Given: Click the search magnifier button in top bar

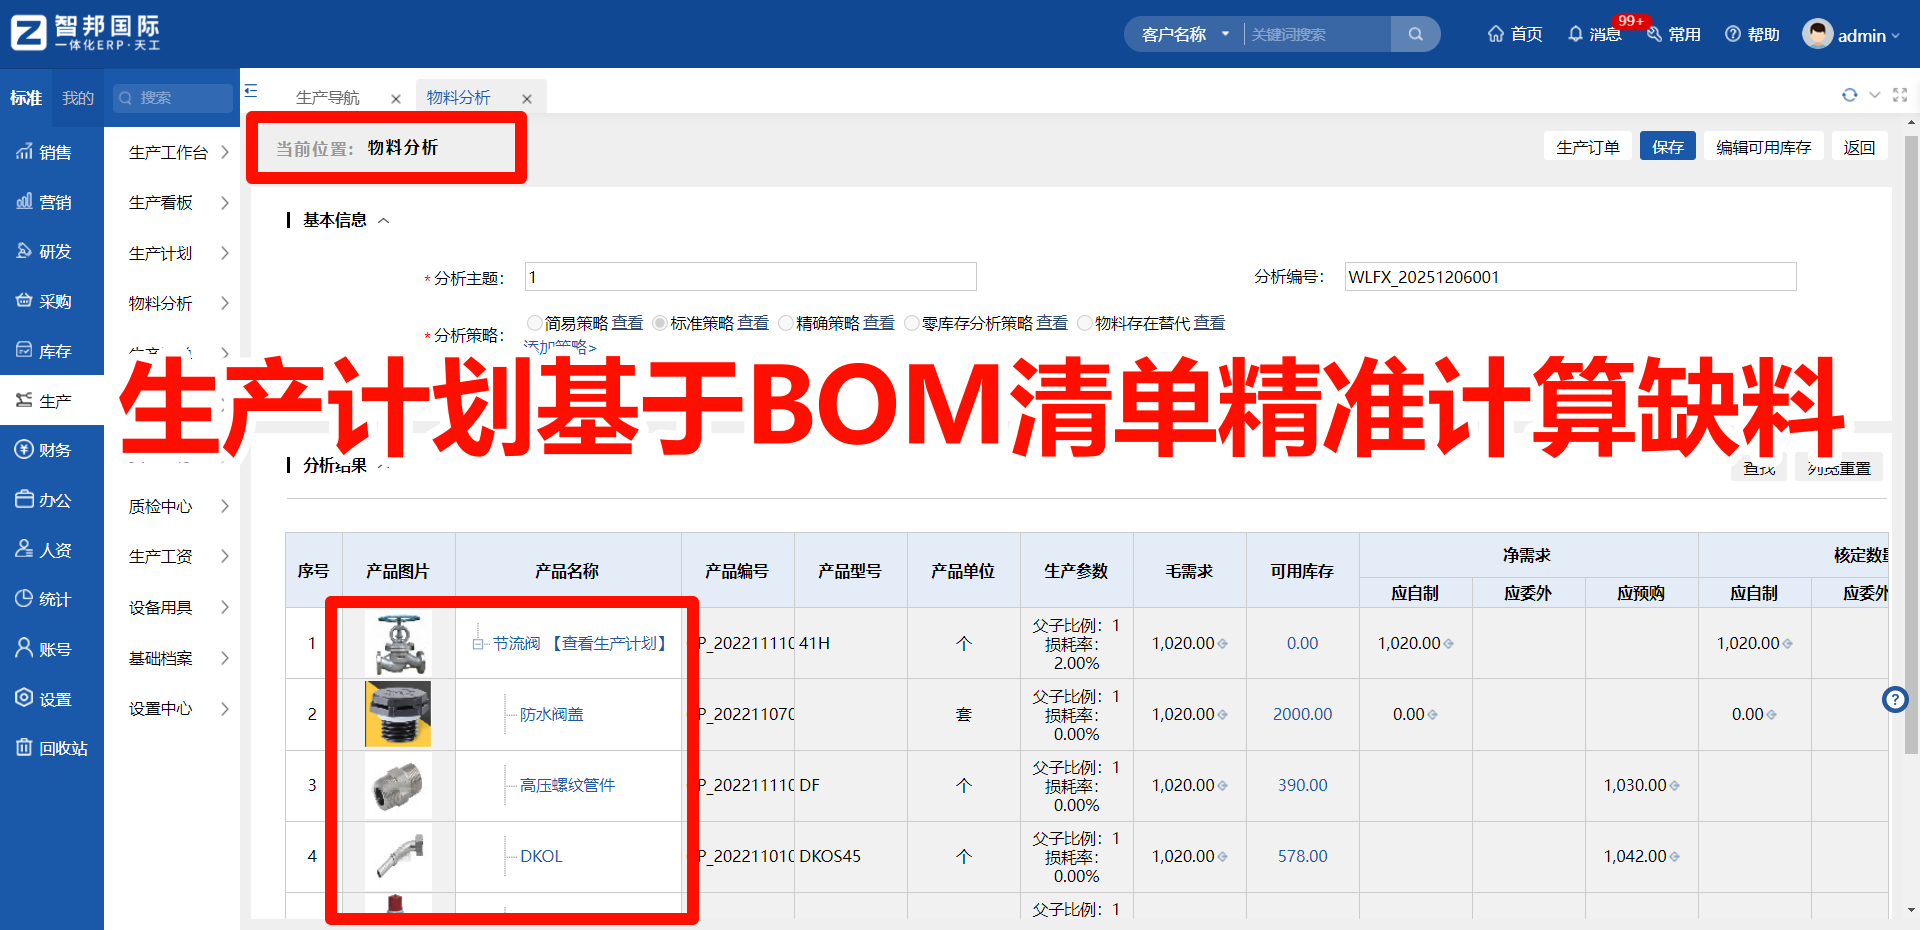Looking at the screenshot, I should (x=1415, y=34).
